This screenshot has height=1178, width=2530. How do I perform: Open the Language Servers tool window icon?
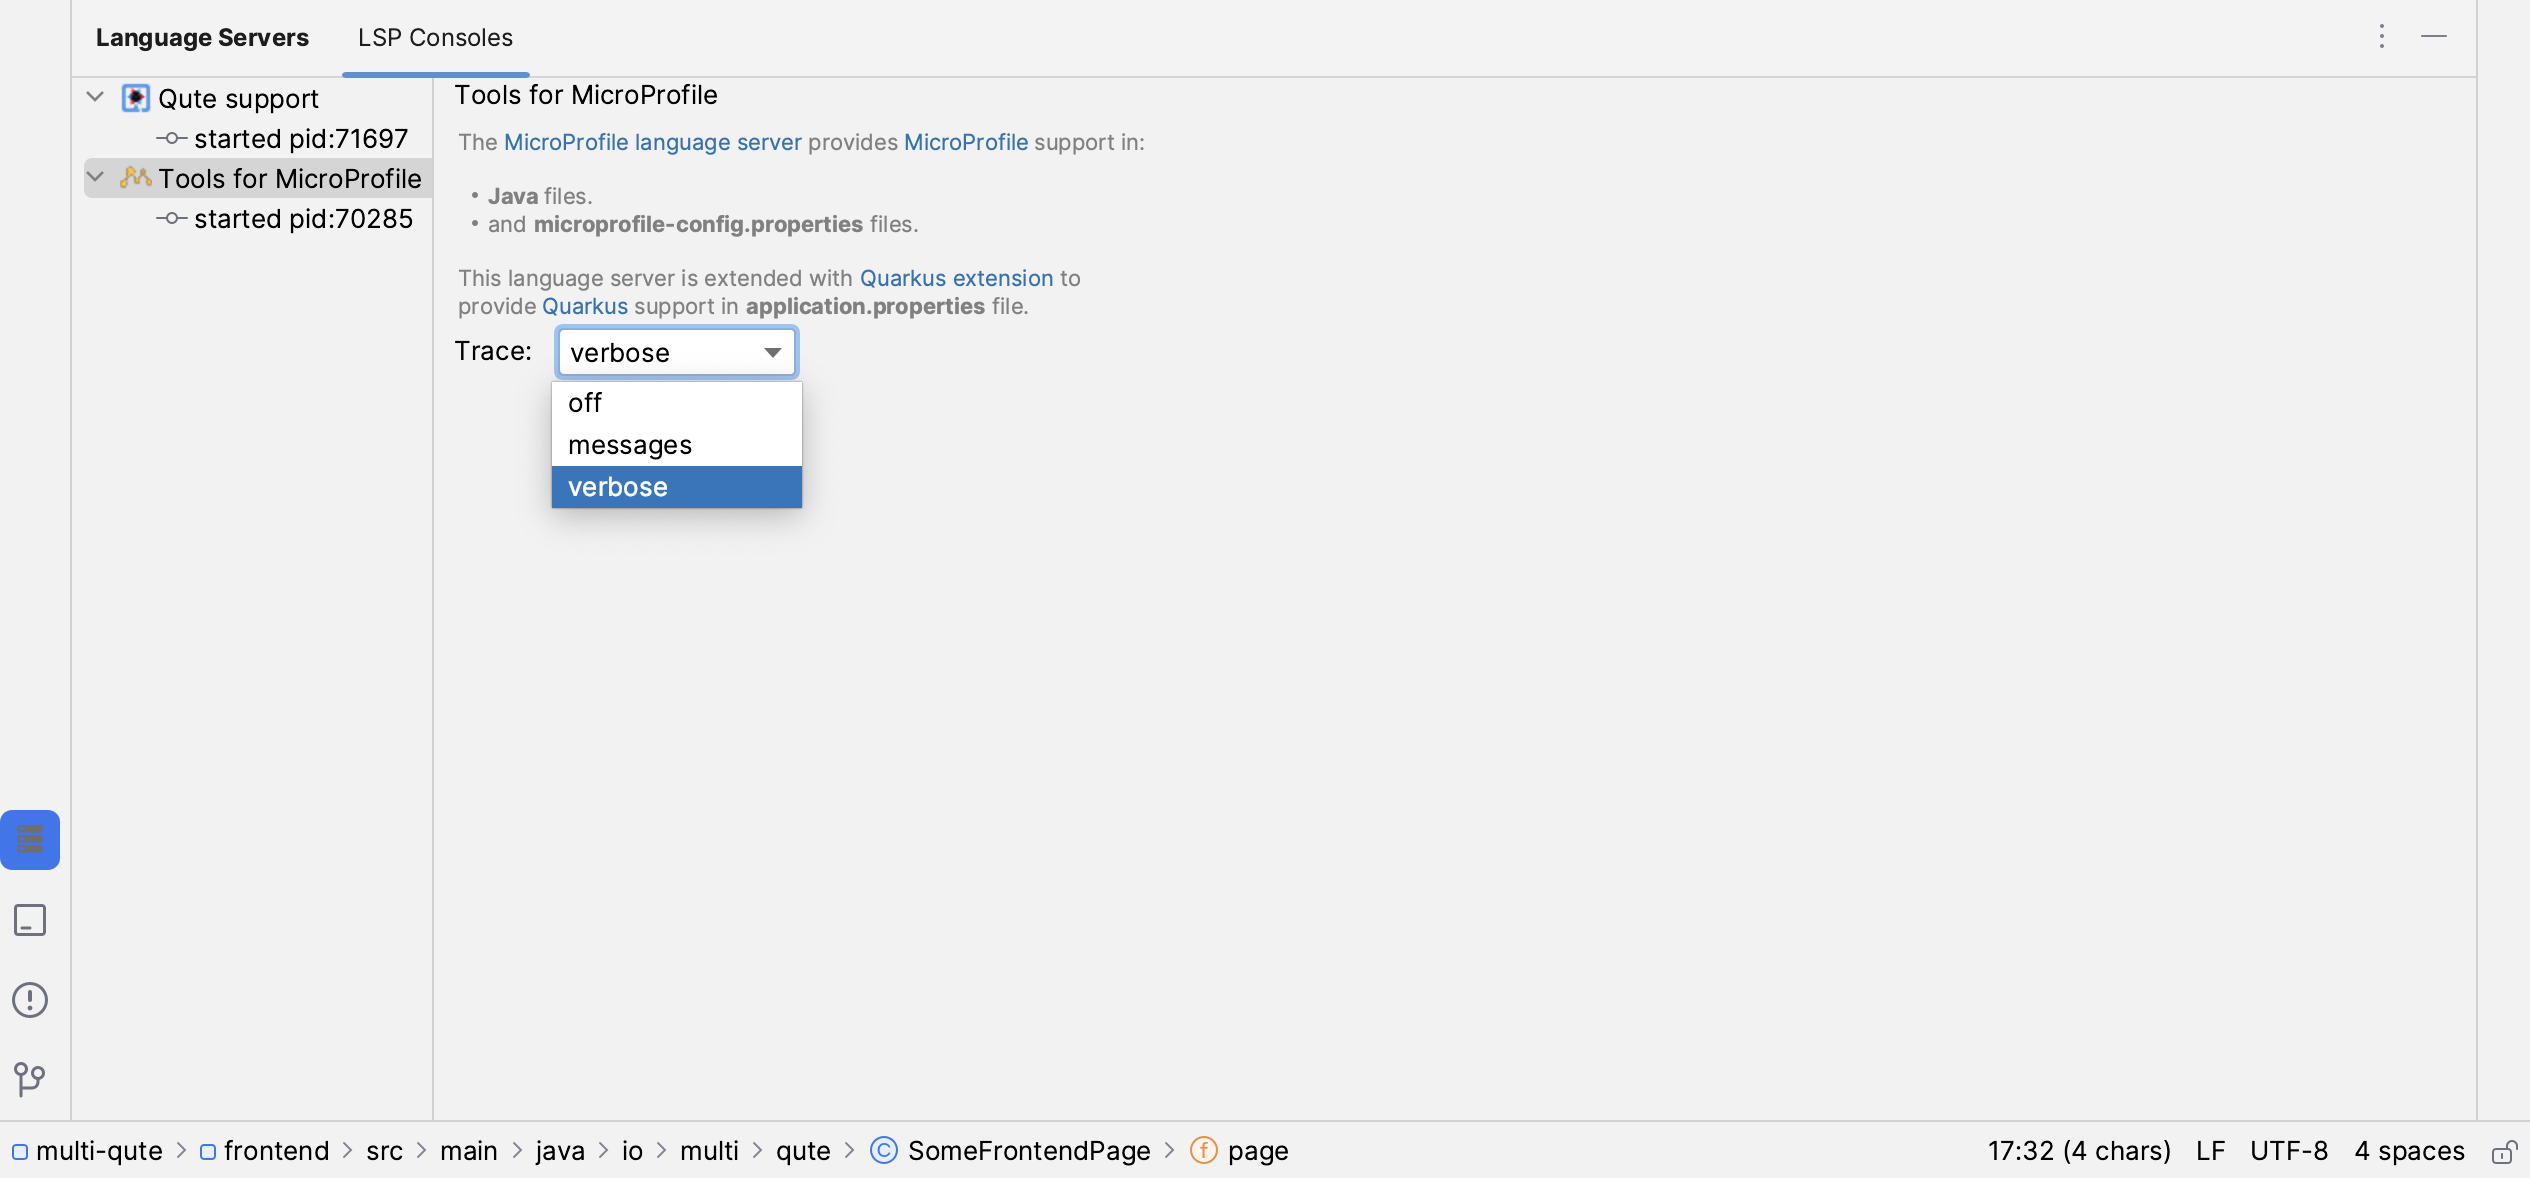(30, 839)
